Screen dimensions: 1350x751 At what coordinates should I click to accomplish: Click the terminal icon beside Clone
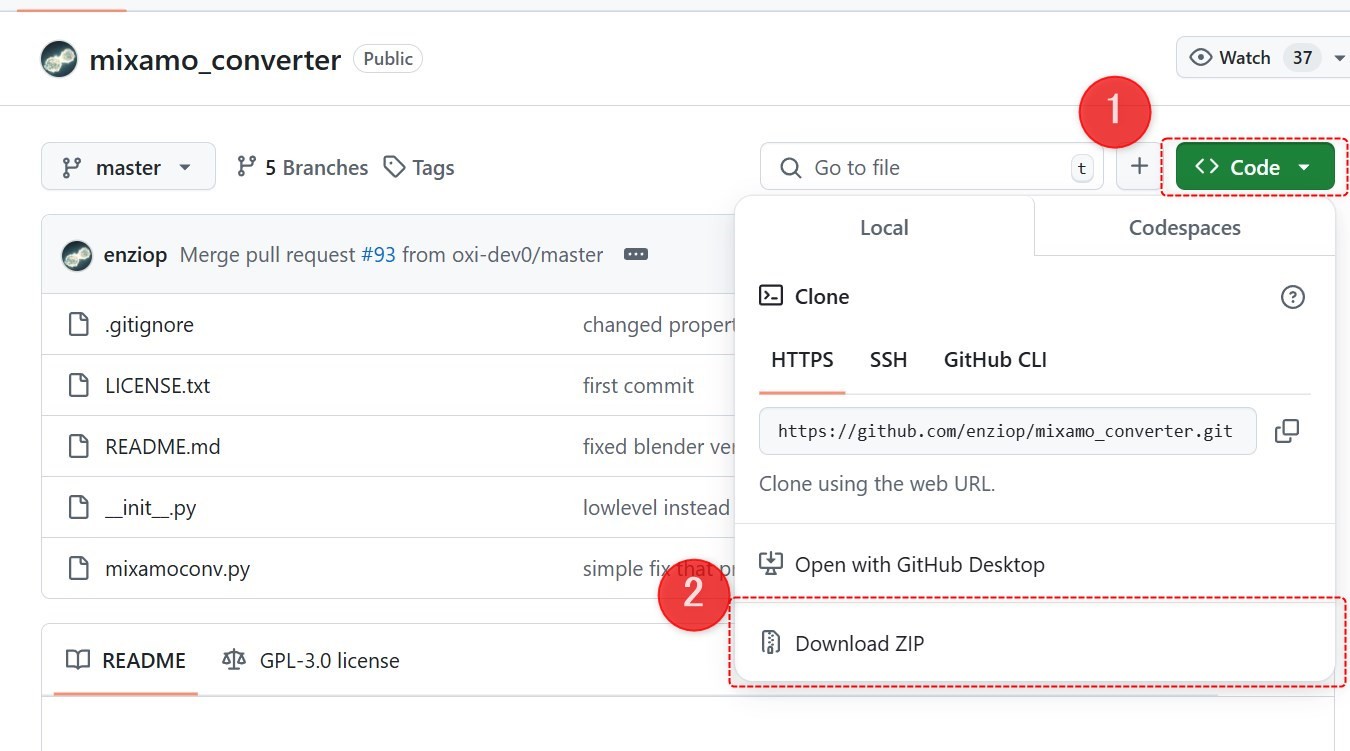click(x=771, y=295)
